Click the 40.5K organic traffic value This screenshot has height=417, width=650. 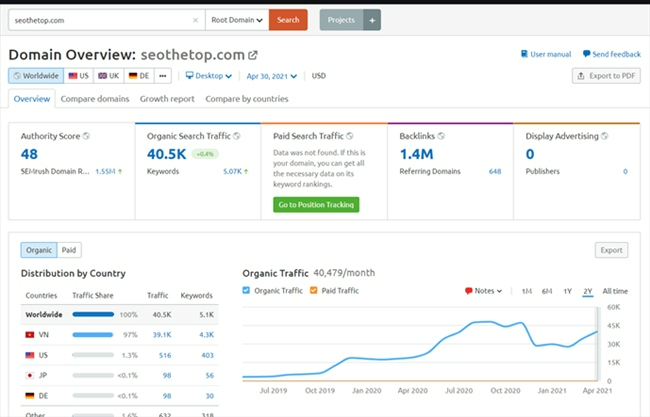coord(166,154)
